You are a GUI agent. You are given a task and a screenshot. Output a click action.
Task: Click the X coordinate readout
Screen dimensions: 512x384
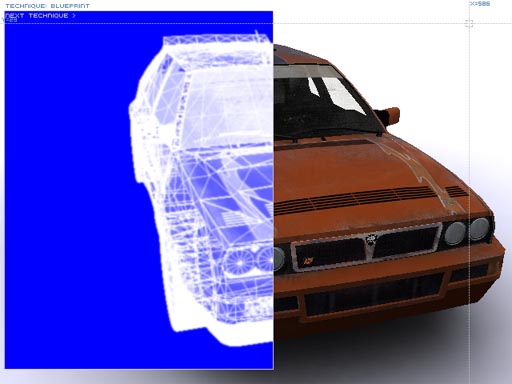coord(480,4)
